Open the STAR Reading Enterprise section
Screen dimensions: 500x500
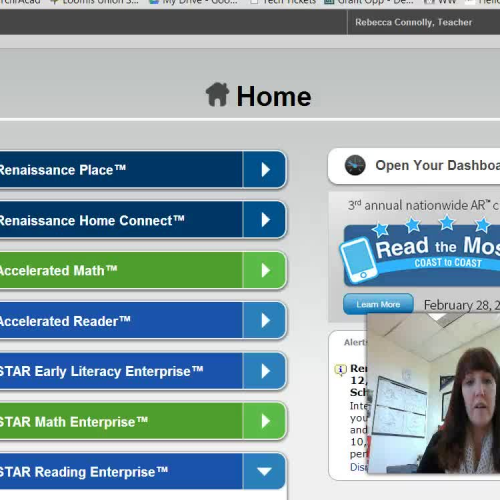(x=121, y=471)
